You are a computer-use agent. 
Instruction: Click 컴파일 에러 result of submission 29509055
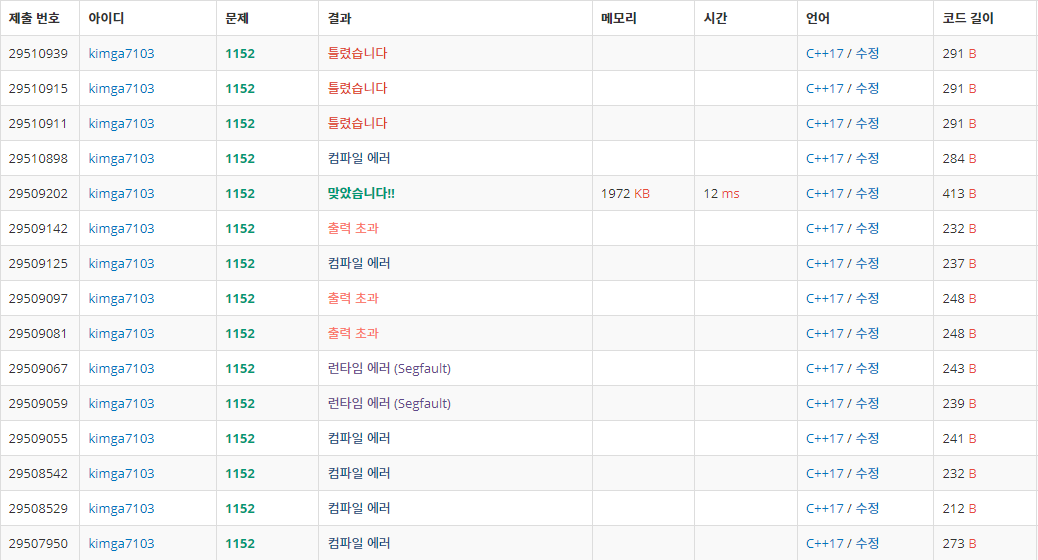(x=359, y=438)
